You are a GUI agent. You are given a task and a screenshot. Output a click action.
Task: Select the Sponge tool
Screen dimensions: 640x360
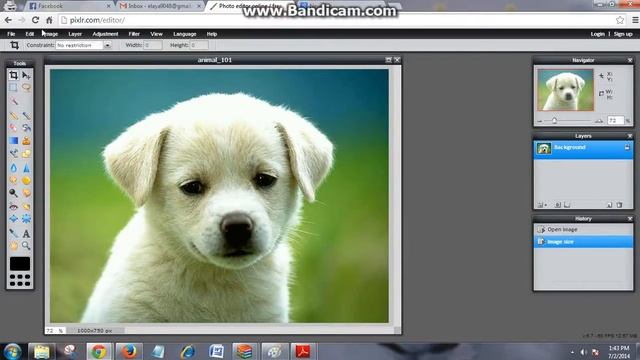point(26,180)
